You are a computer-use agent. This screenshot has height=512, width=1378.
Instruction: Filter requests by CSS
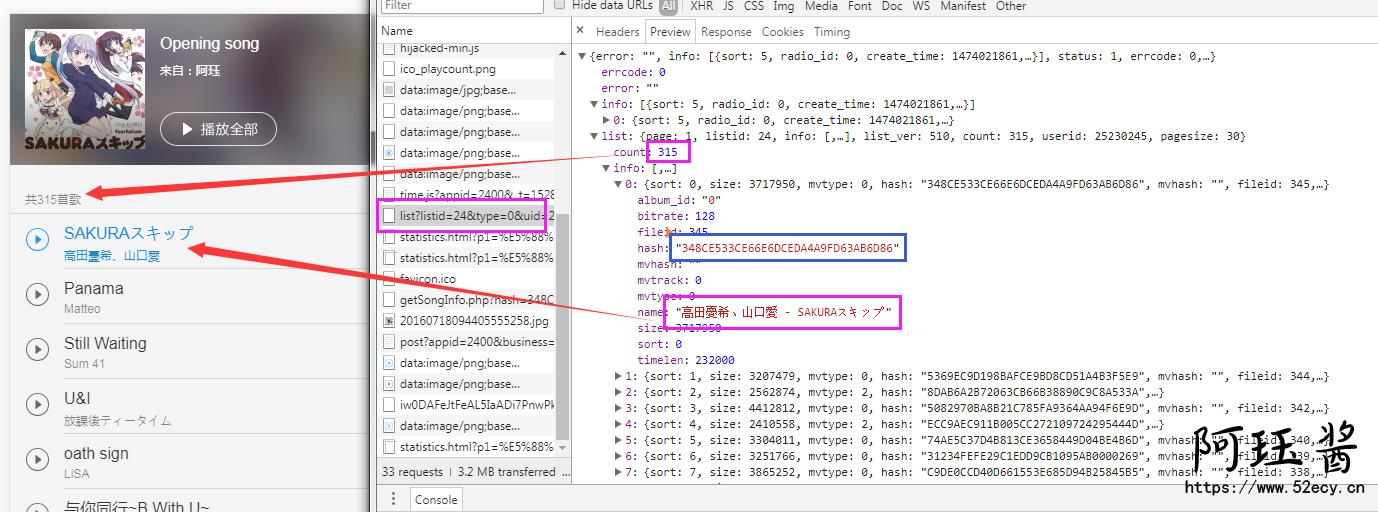pyautogui.click(x=754, y=6)
